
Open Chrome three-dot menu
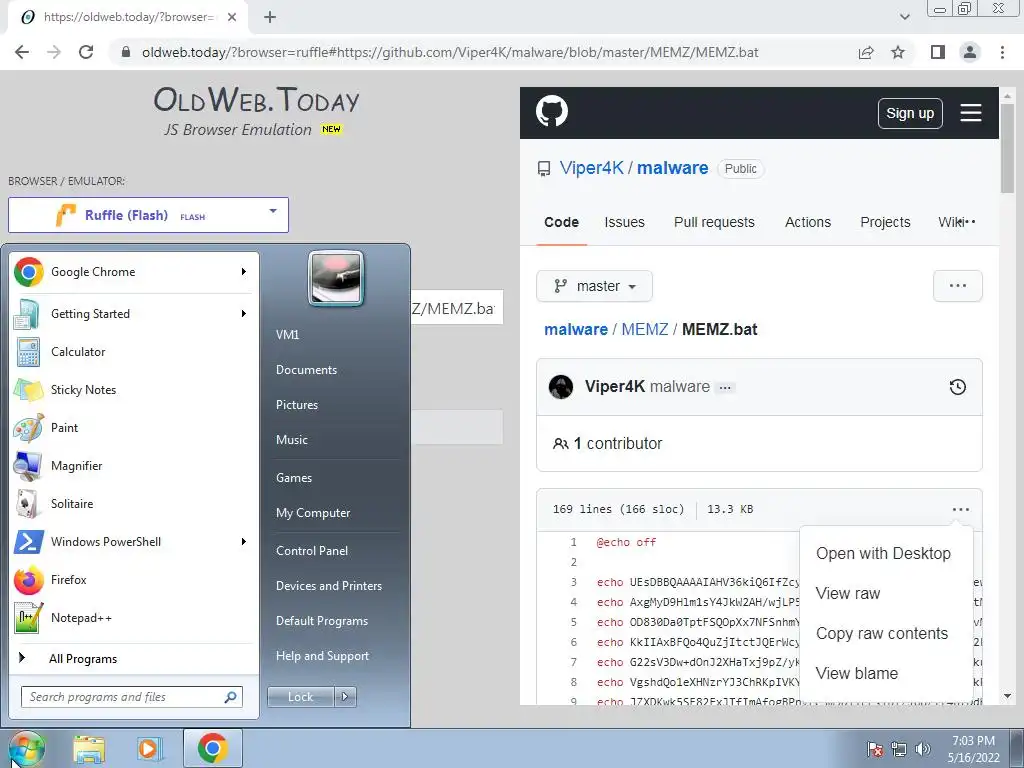tap(1002, 52)
